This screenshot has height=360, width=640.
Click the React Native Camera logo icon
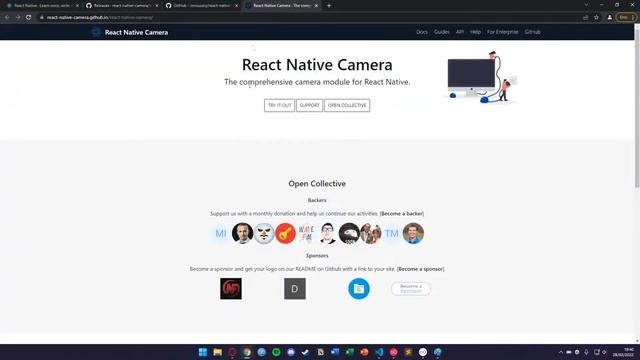pos(96,32)
